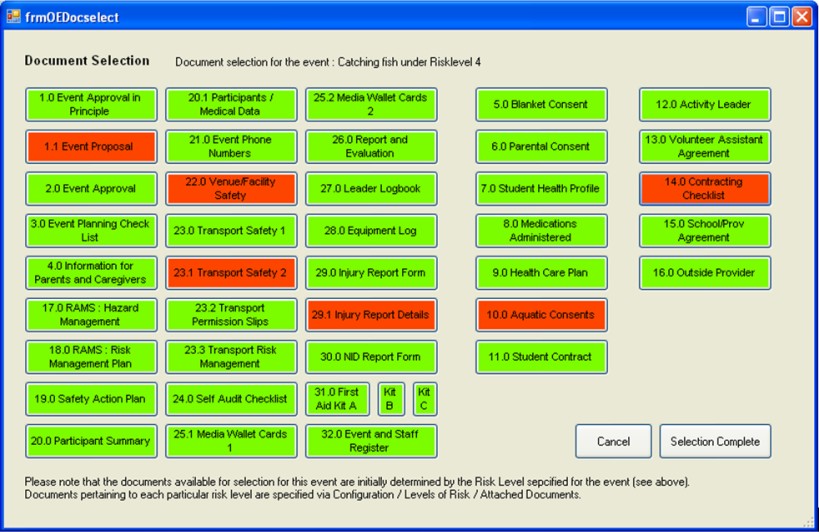Select 8.0 Medications Administered

point(541,231)
